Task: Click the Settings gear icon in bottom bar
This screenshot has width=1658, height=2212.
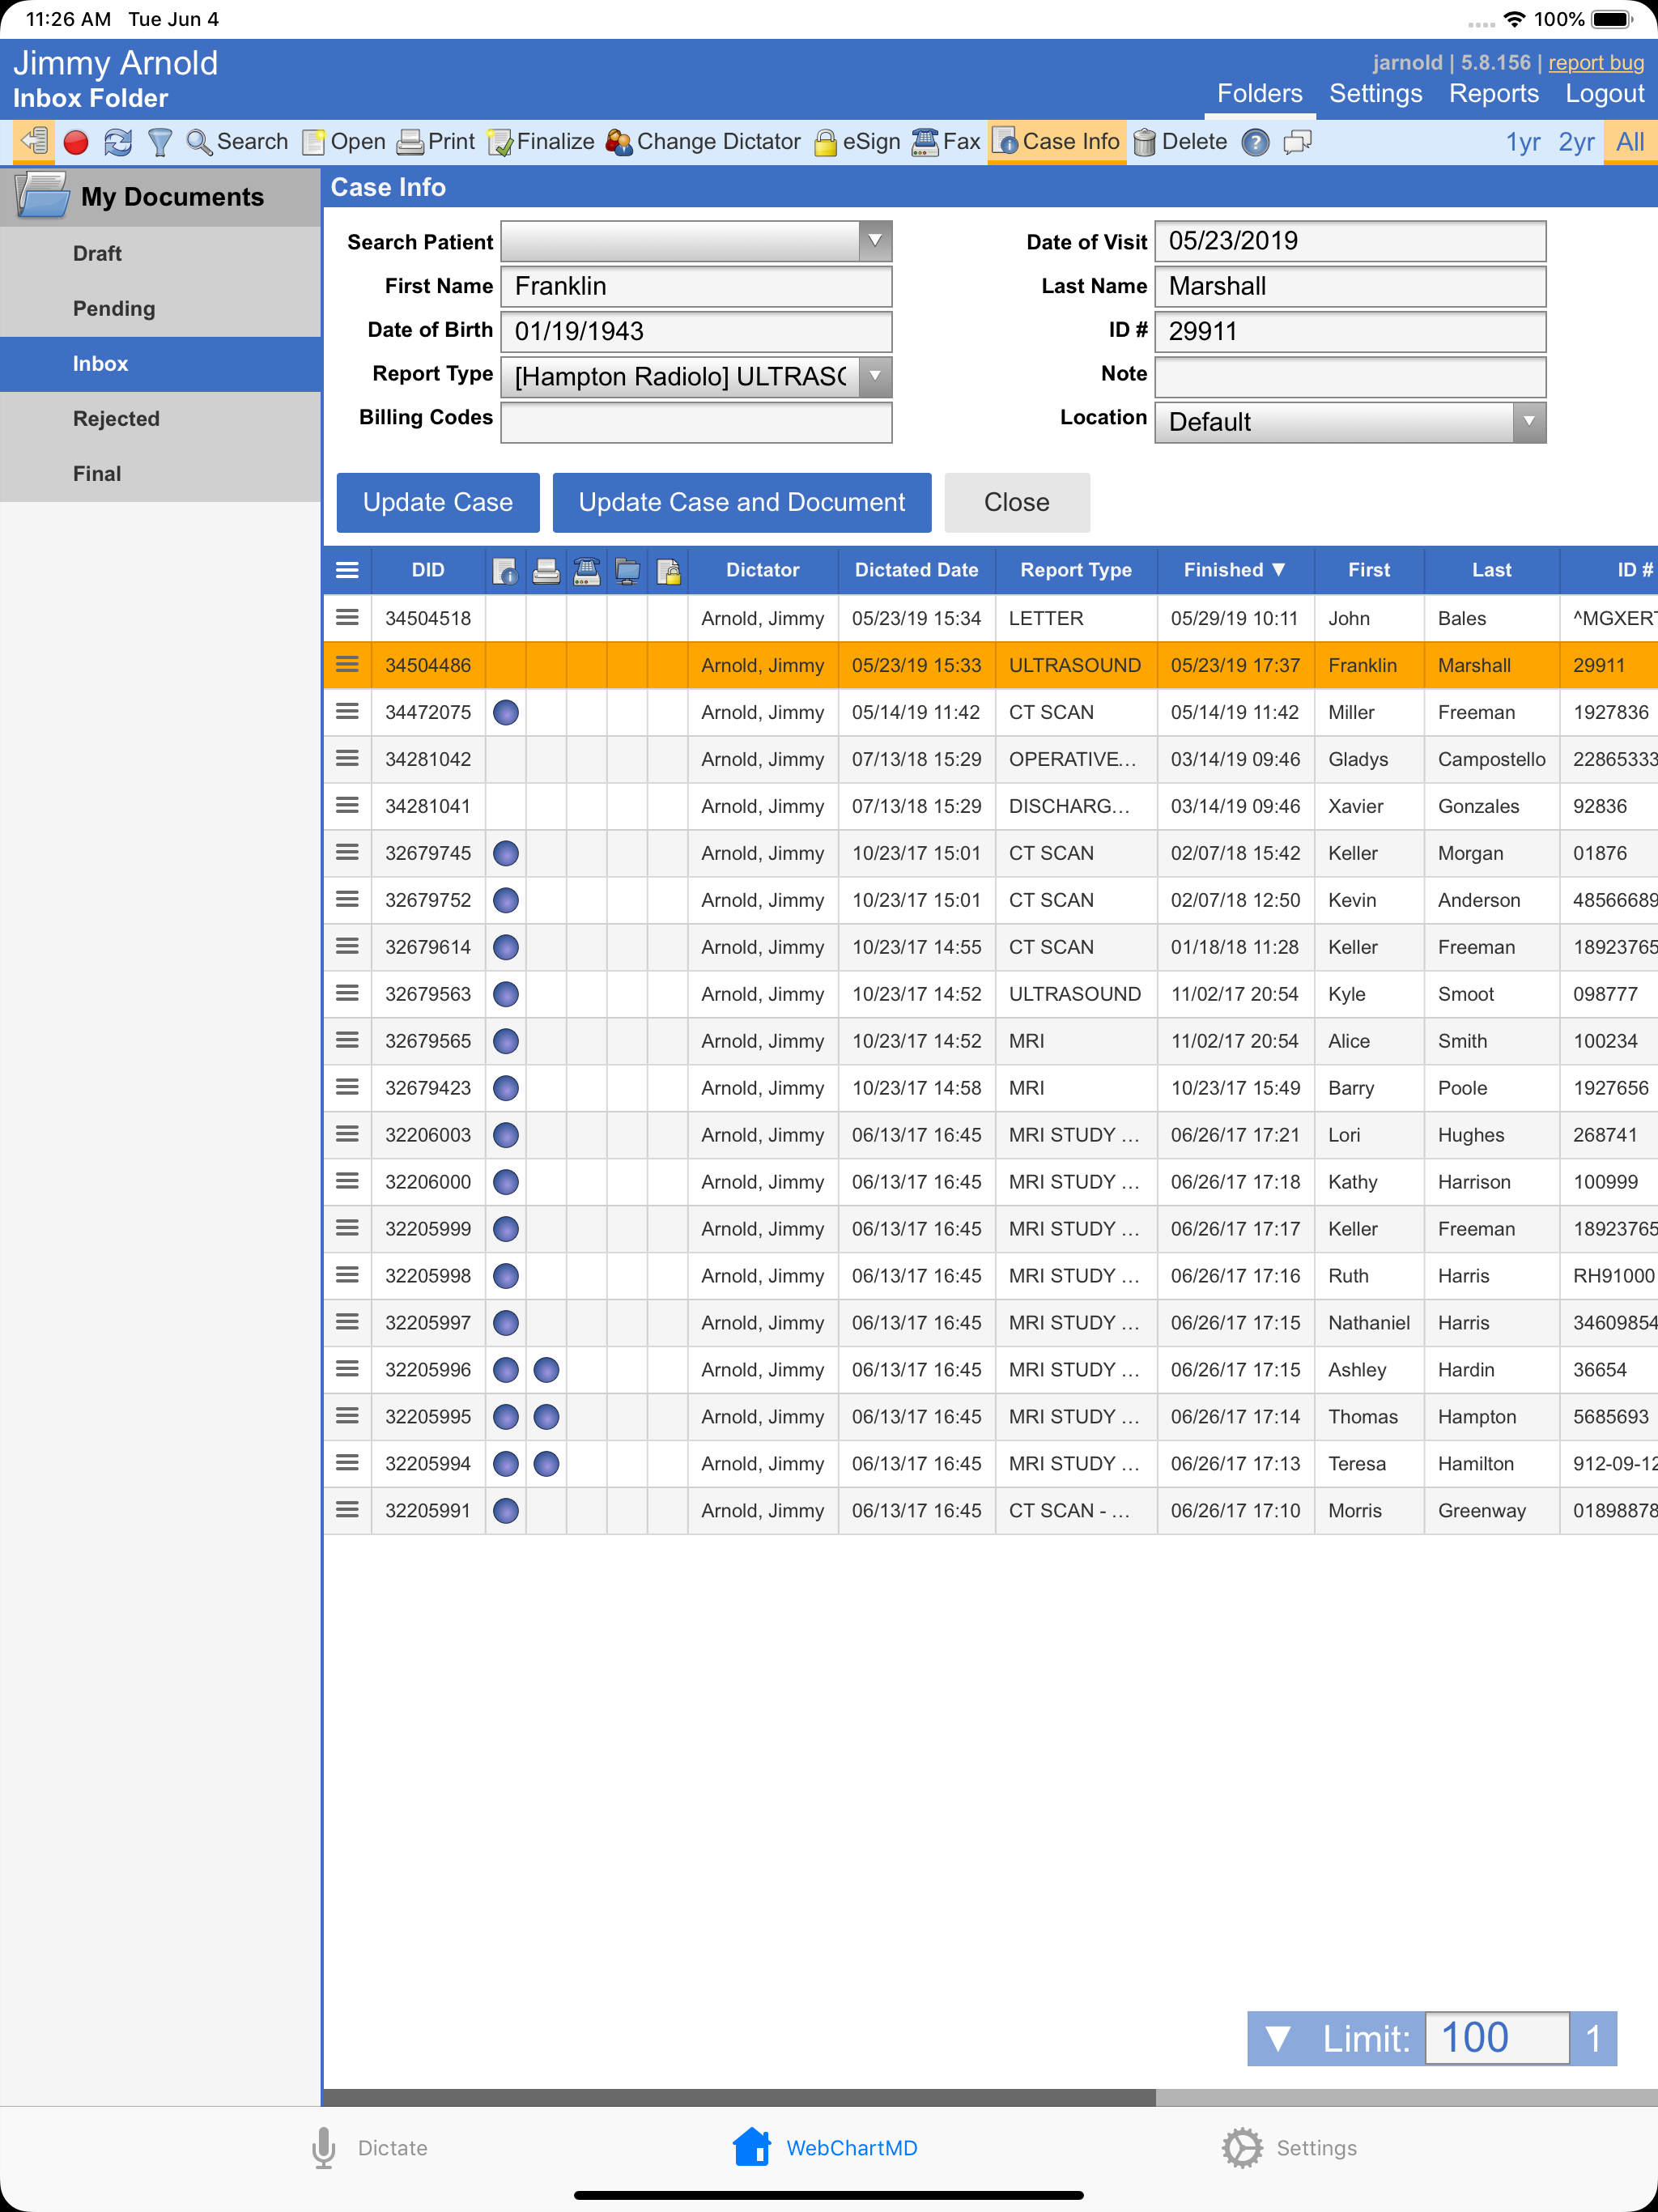Action: point(1242,2147)
